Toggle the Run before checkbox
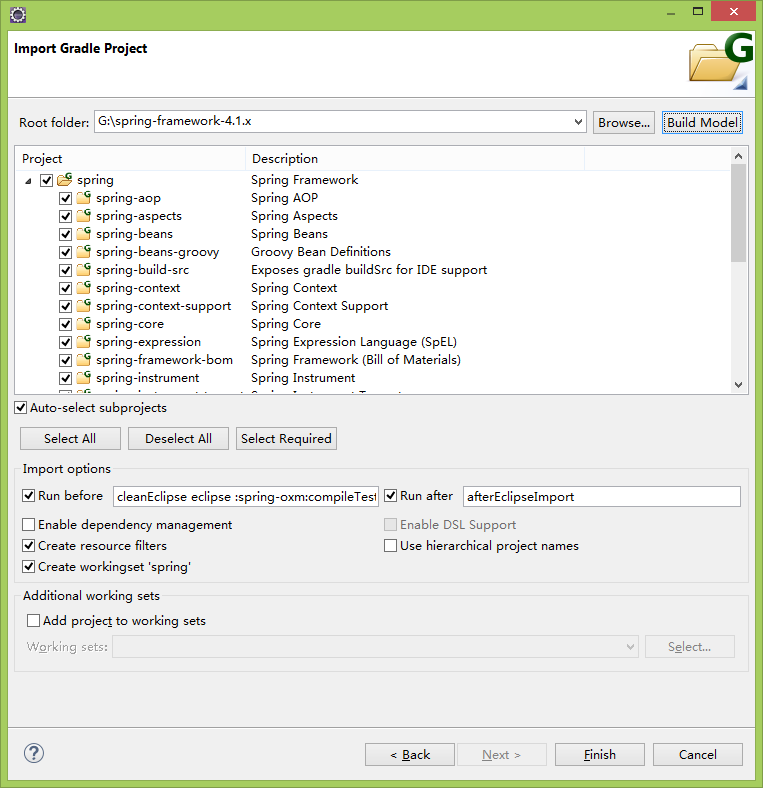The width and height of the screenshot is (763, 788). [x=29, y=496]
